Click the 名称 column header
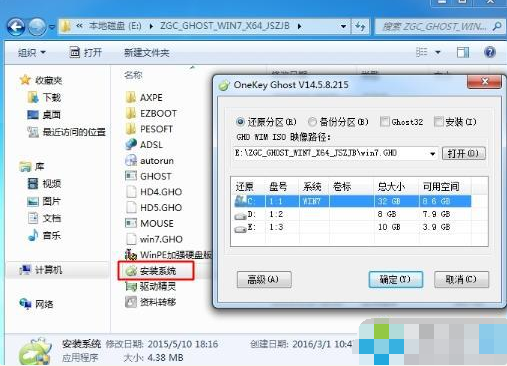Viewport: 507px width, 366px height. [133, 75]
